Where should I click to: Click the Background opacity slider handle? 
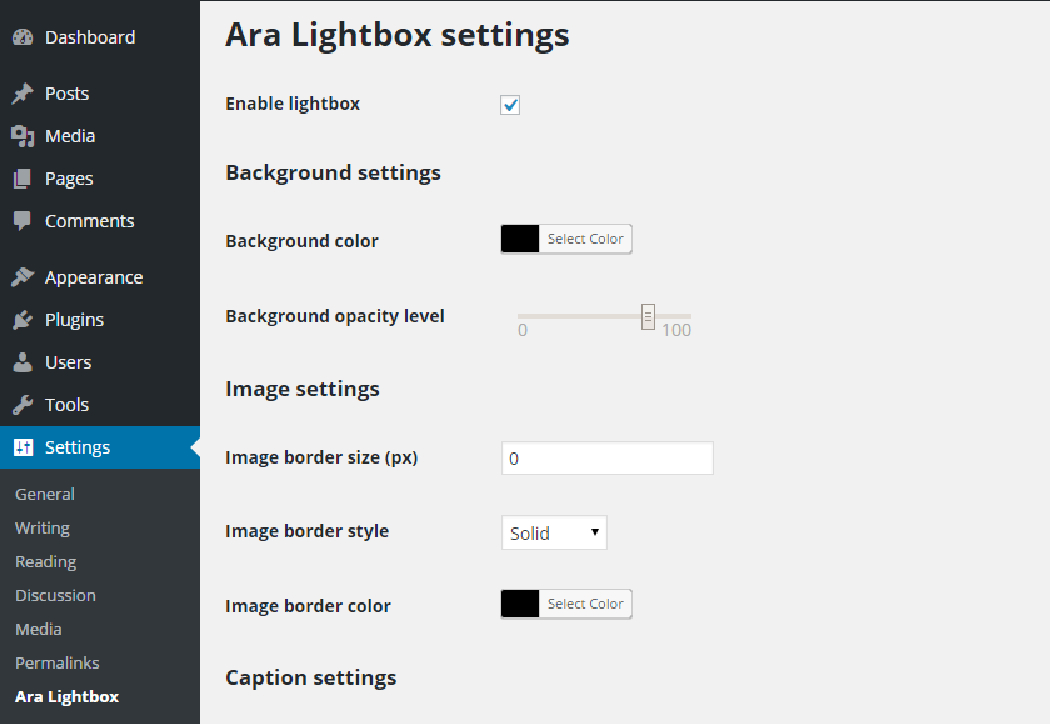[x=648, y=317]
